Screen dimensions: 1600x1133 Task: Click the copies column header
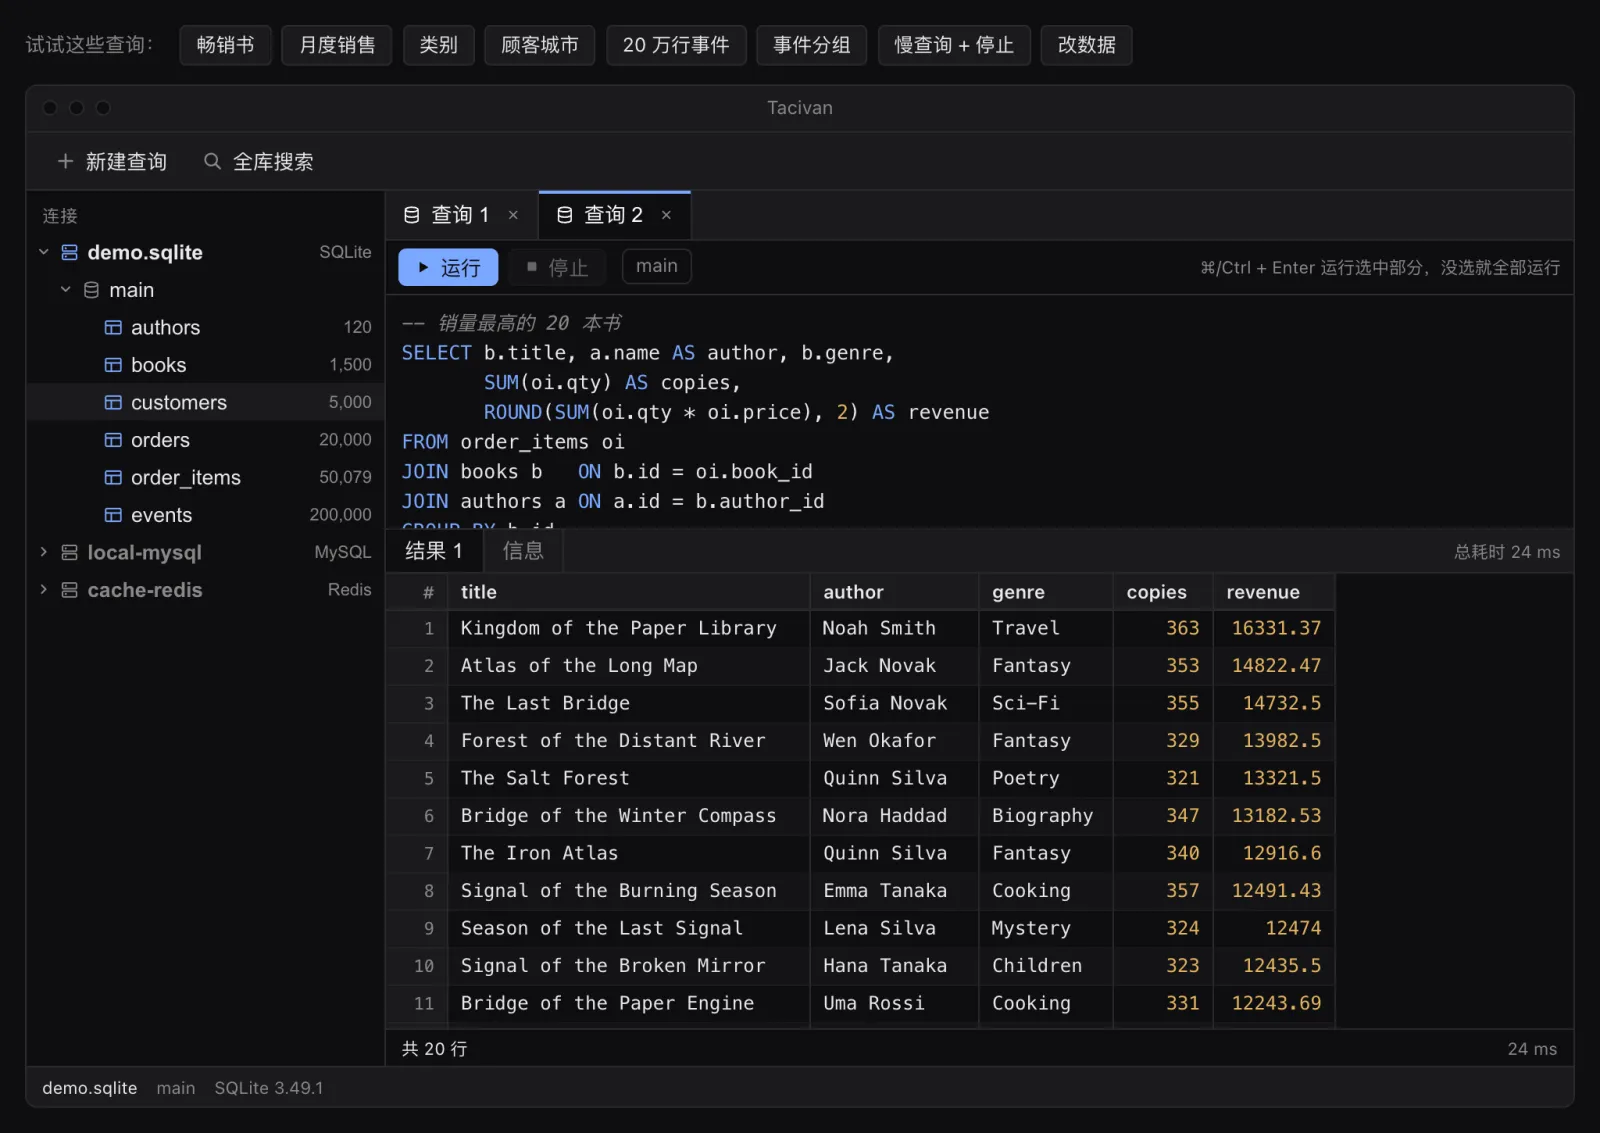tap(1163, 592)
